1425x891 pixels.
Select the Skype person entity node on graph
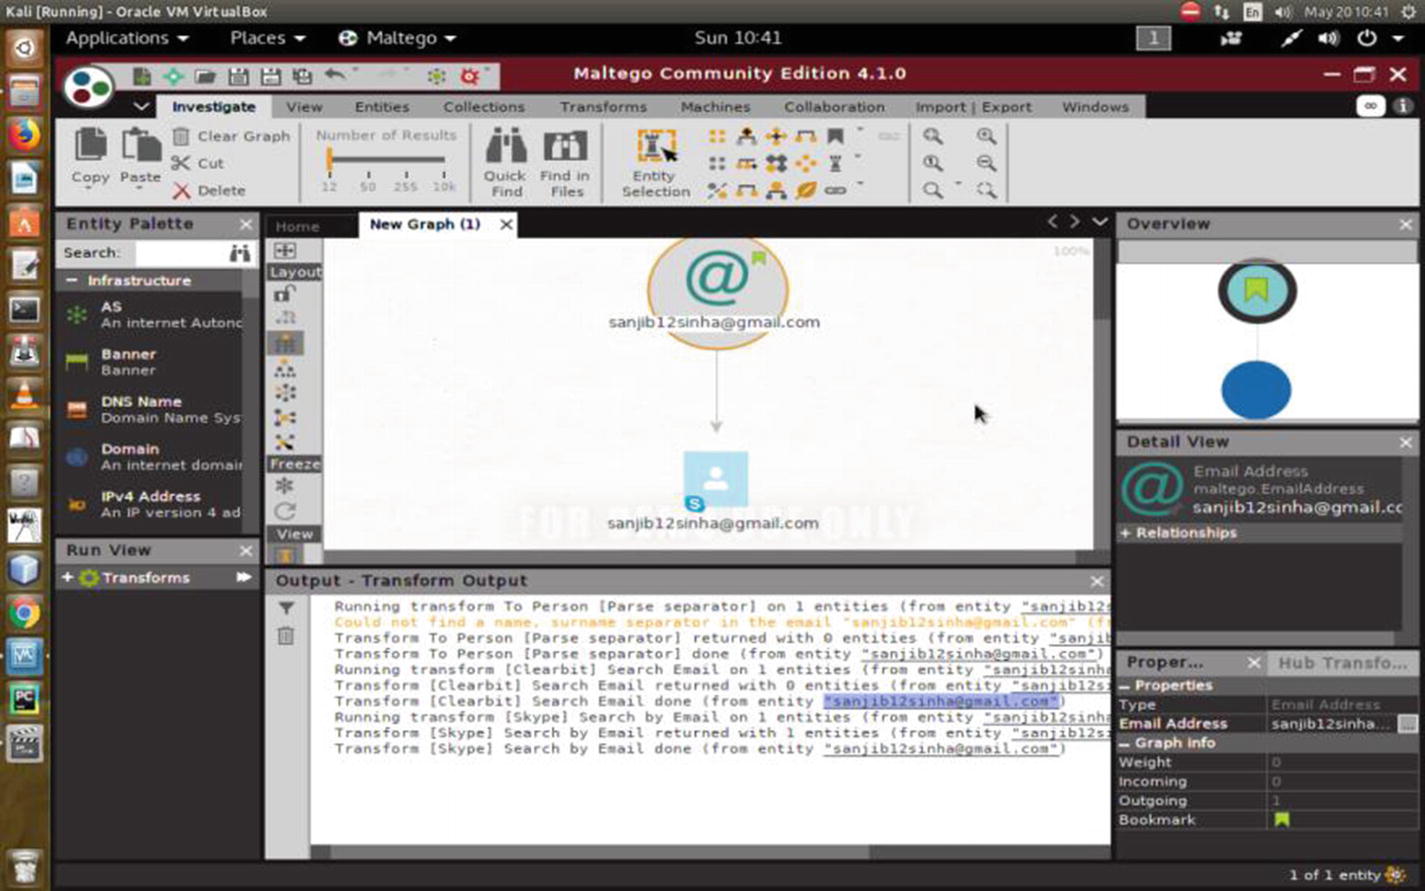[715, 481]
